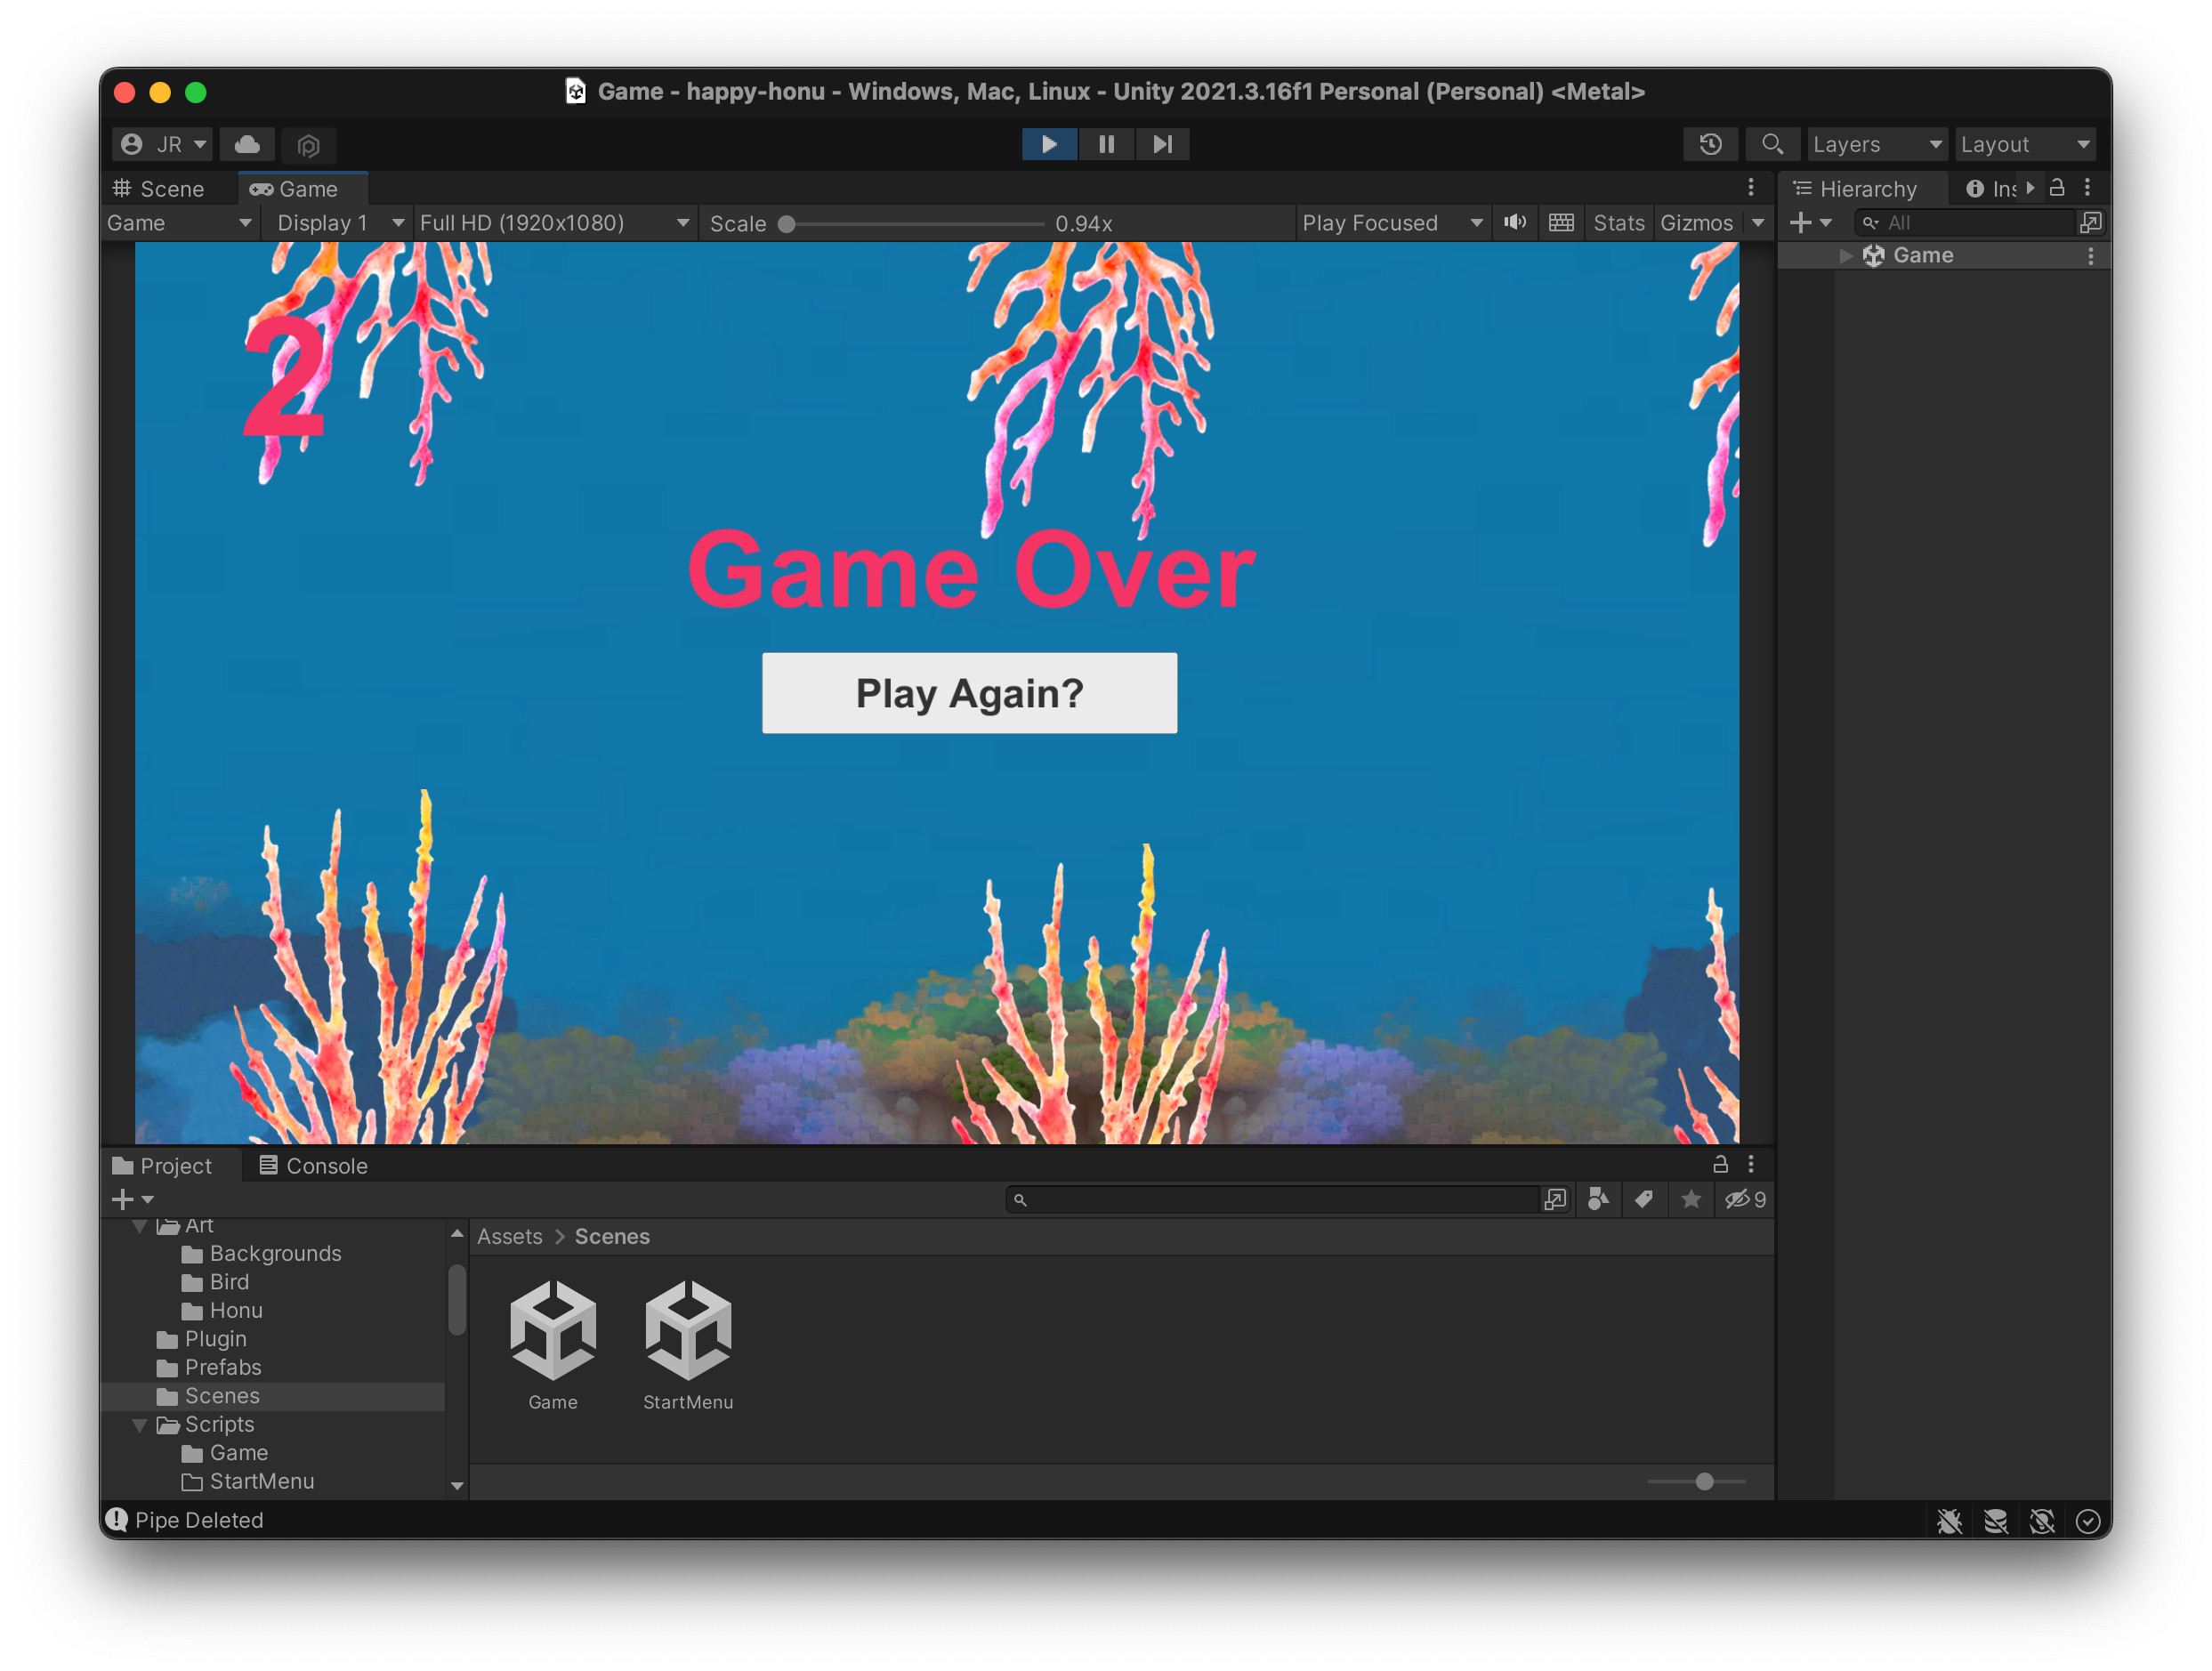Open the Undo History icon
The image size is (2212, 1671).
coord(1710,144)
